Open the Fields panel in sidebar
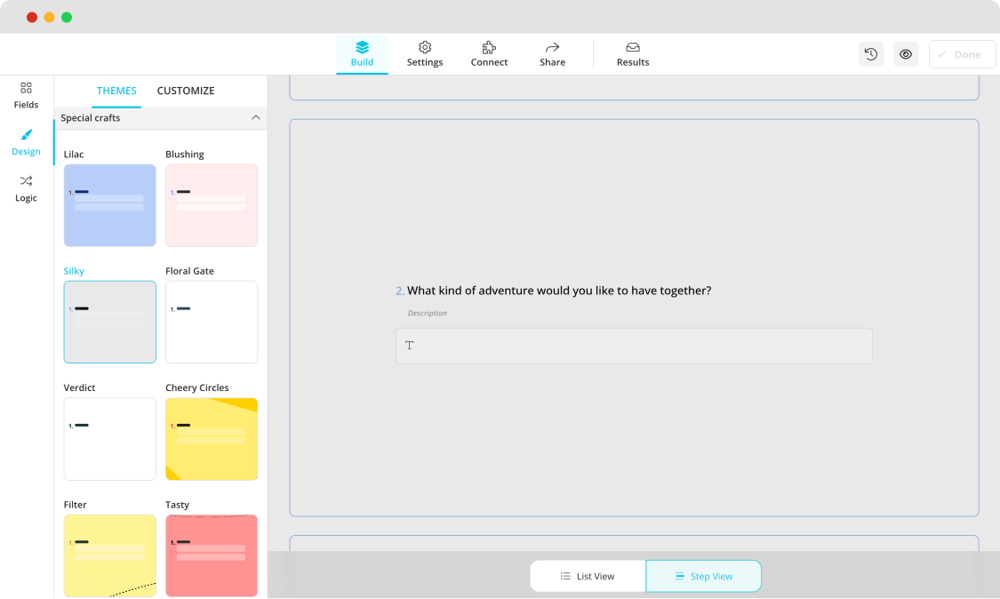 (x=26, y=88)
